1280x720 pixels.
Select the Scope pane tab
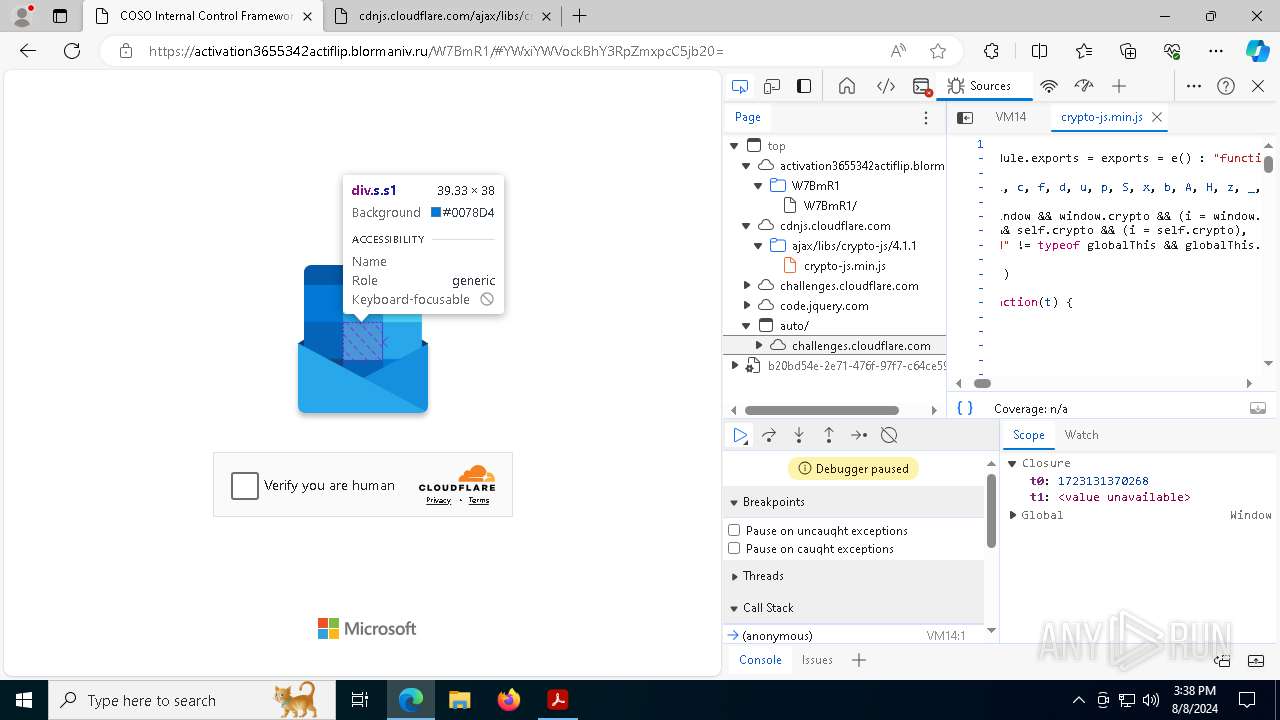point(1028,435)
